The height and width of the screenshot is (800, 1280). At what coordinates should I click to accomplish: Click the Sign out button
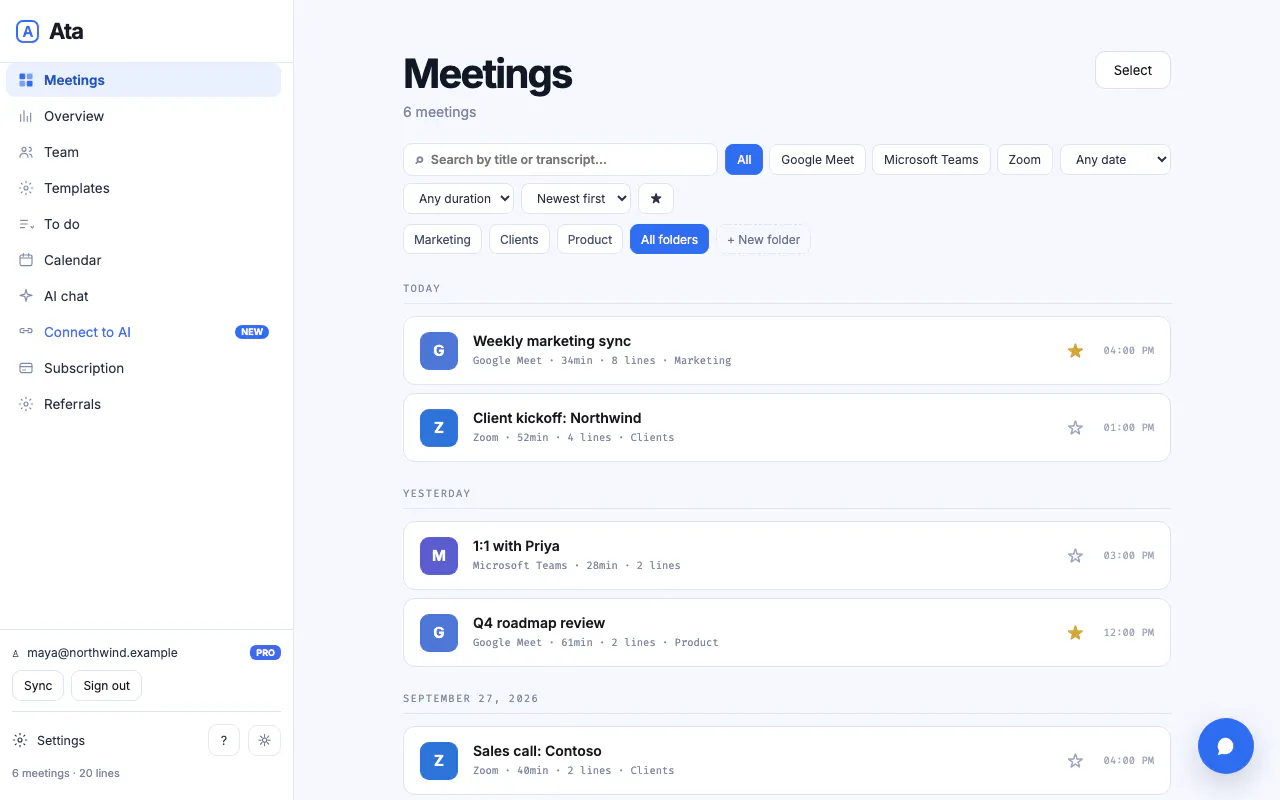point(107,685)
